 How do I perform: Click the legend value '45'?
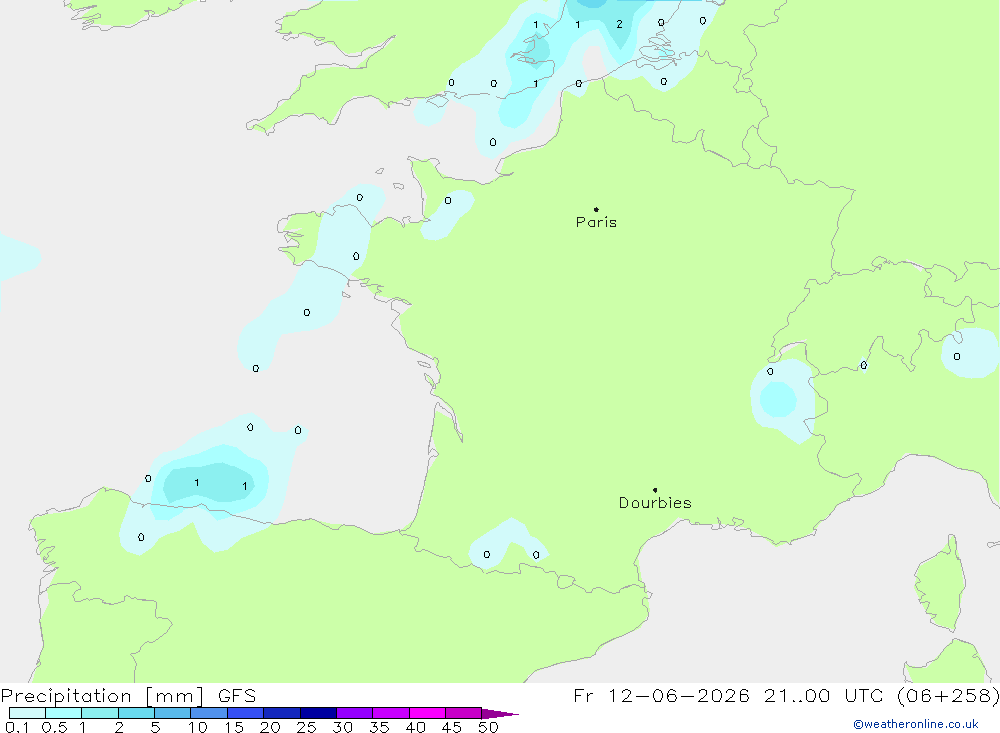[452, 727]
